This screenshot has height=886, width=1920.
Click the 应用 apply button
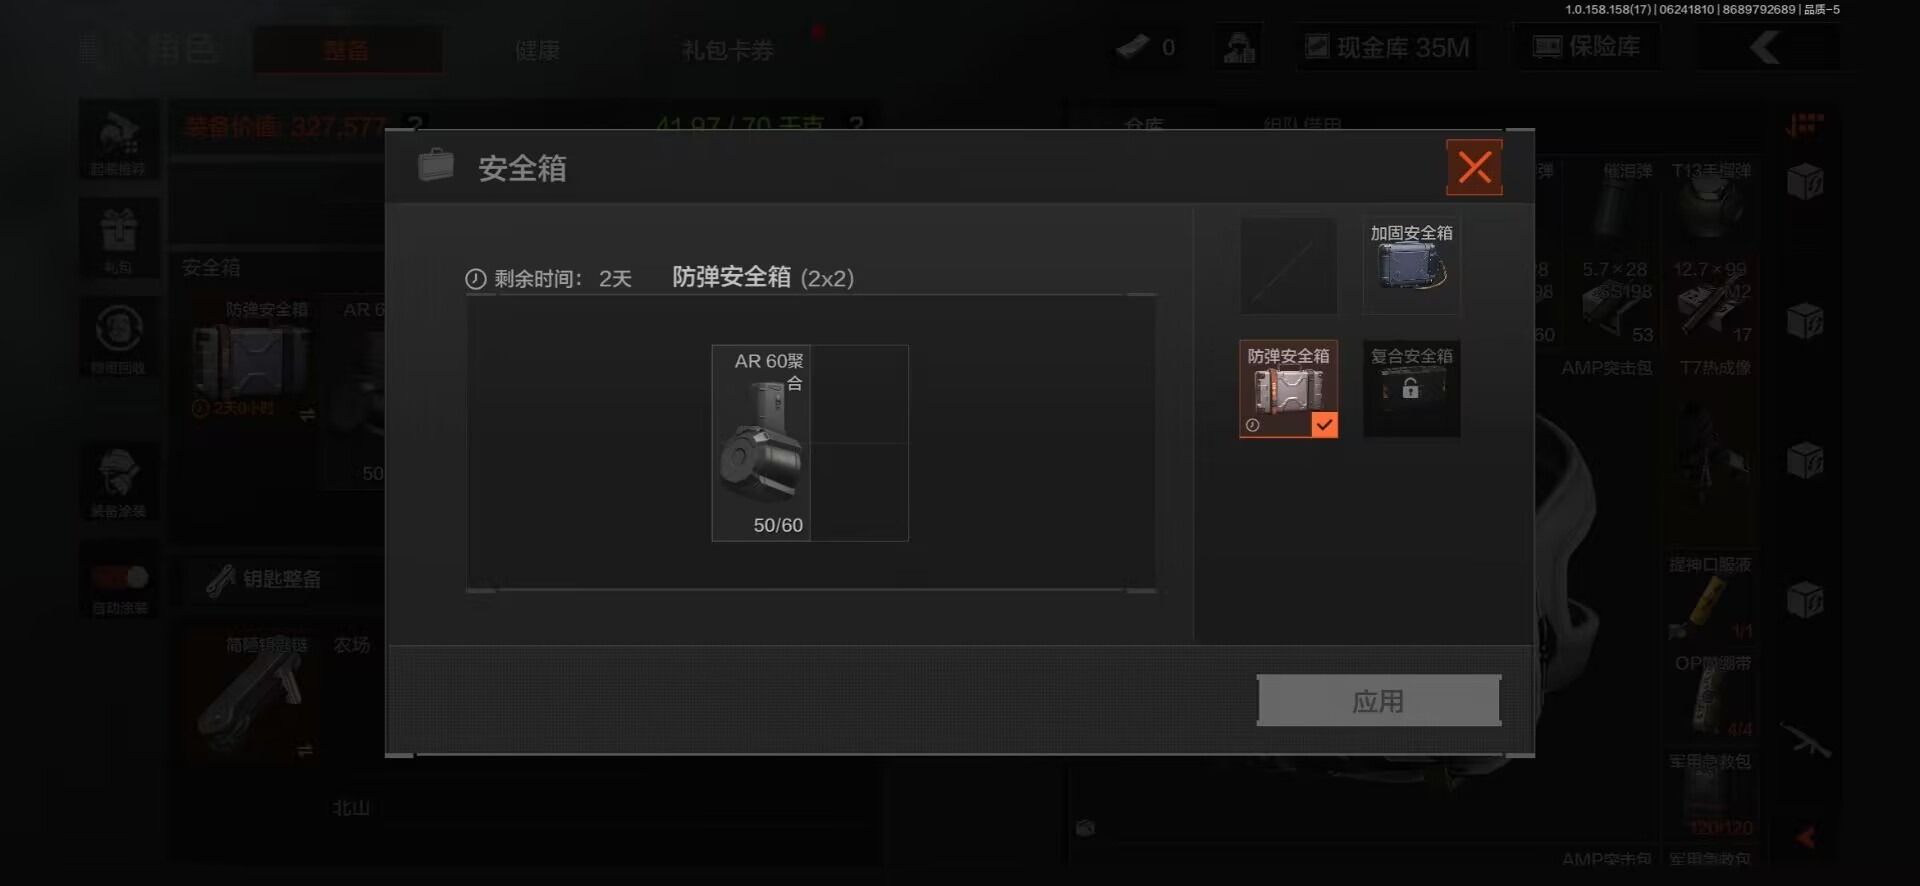(x=1378, y=700)
